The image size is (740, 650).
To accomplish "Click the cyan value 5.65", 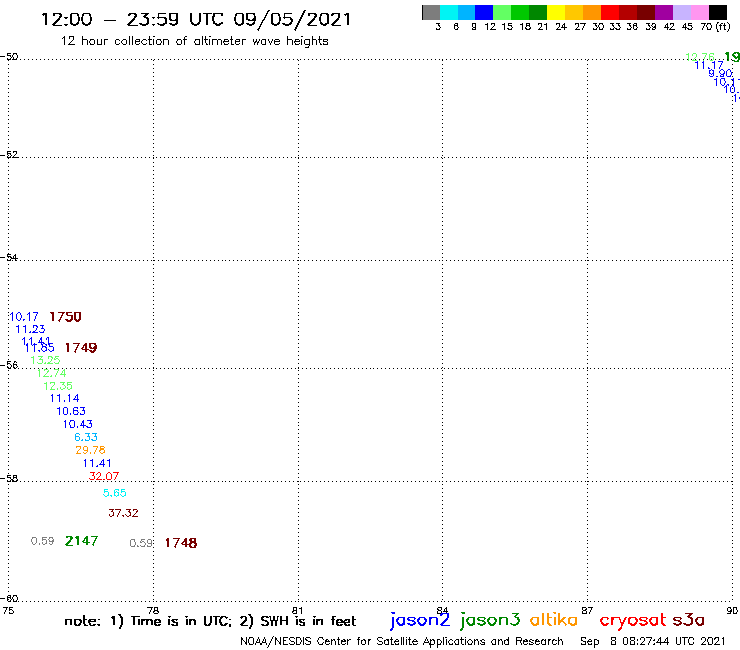I will point(115,493).
